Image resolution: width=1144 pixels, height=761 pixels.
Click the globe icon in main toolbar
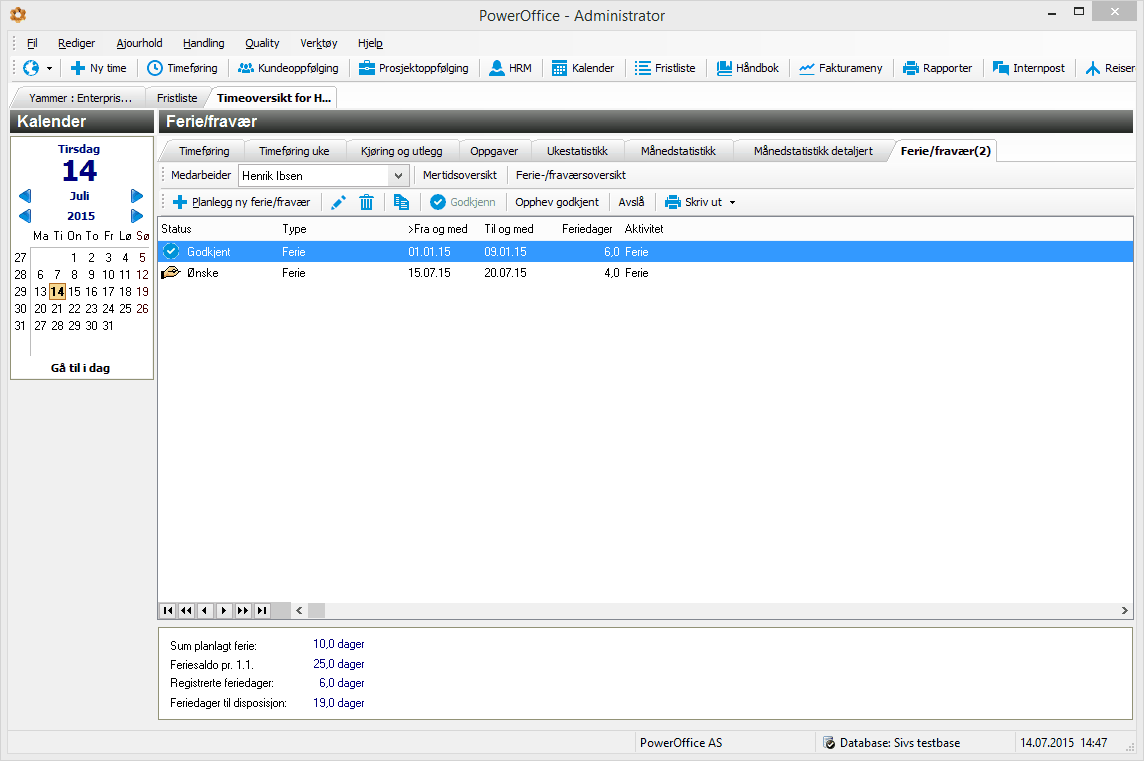click(x=31, y=68)
